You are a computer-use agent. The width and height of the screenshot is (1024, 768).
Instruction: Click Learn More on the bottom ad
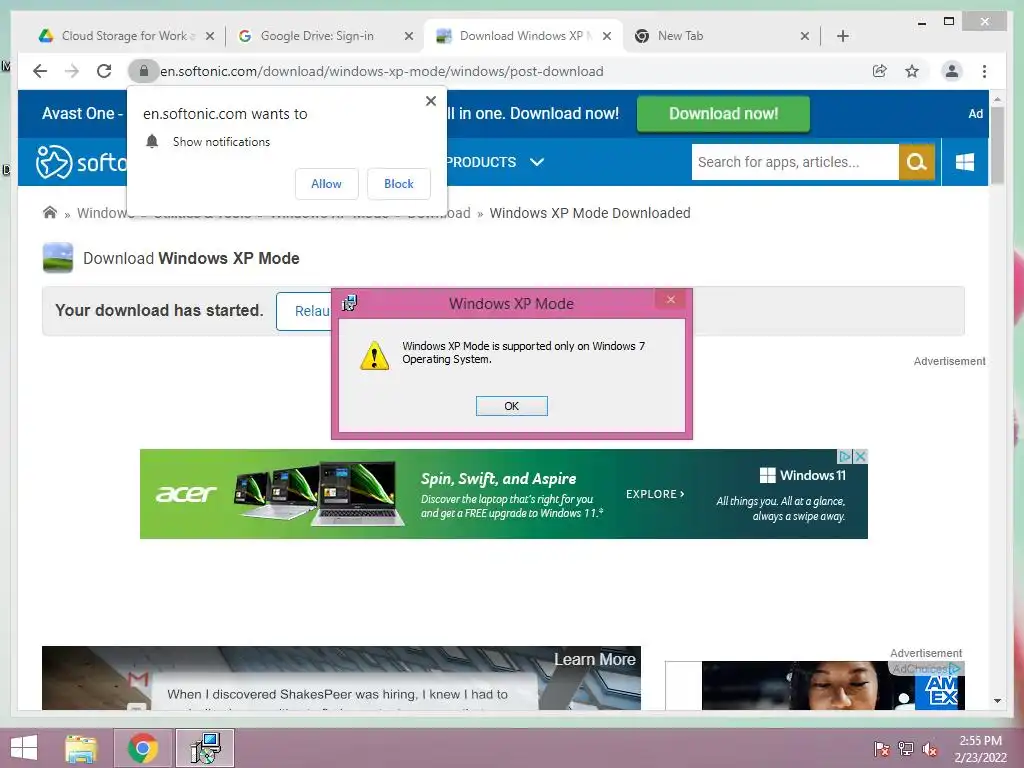pyautogui.click(x=594, y=660)
